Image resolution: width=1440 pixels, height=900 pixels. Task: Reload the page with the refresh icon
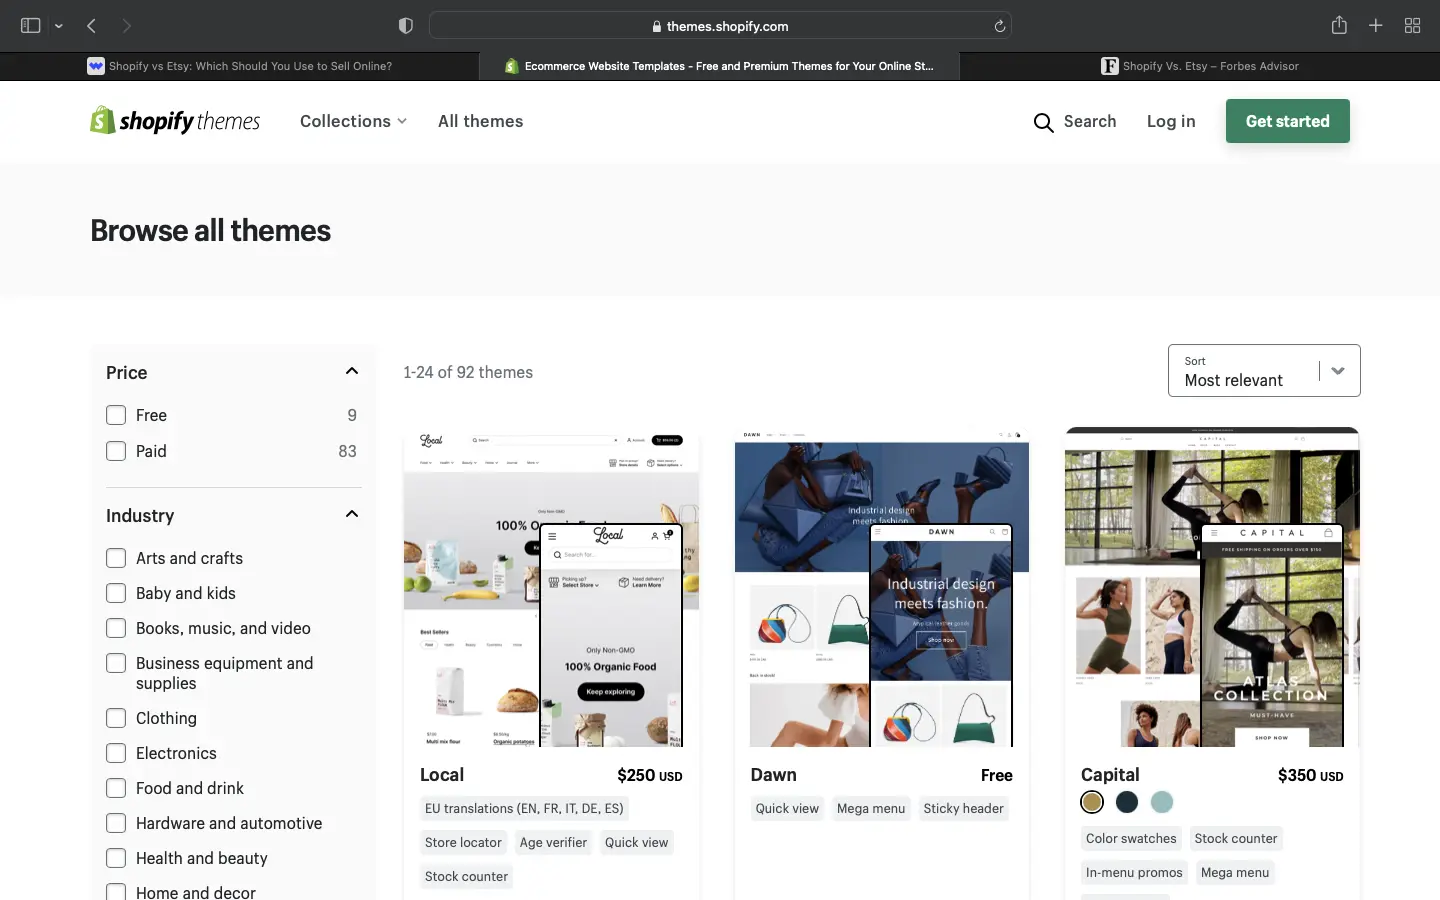point(999,26)
